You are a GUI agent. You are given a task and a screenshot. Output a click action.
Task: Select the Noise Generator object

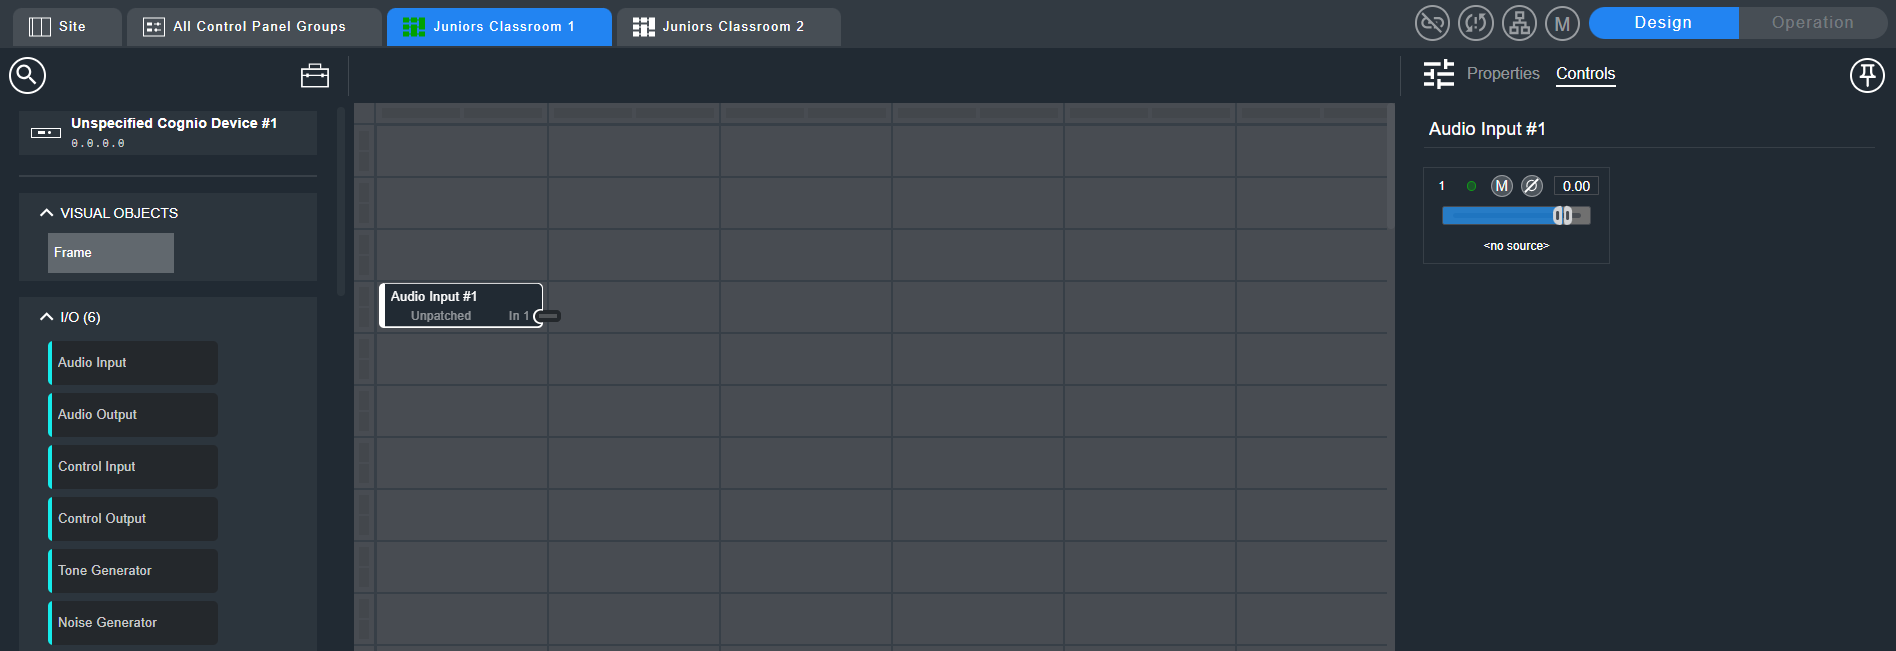(133, 623)
